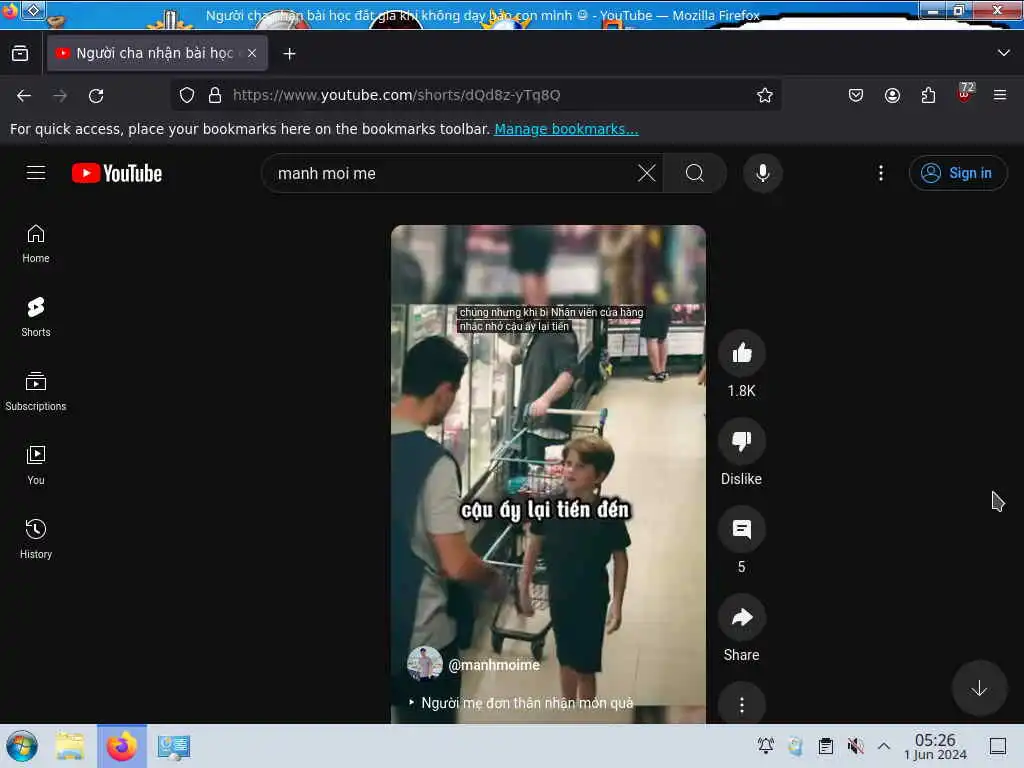Open more actions menu for Short
Image resolution: width=1024 pixels, height=768 pixels.
tap(741, 704)
